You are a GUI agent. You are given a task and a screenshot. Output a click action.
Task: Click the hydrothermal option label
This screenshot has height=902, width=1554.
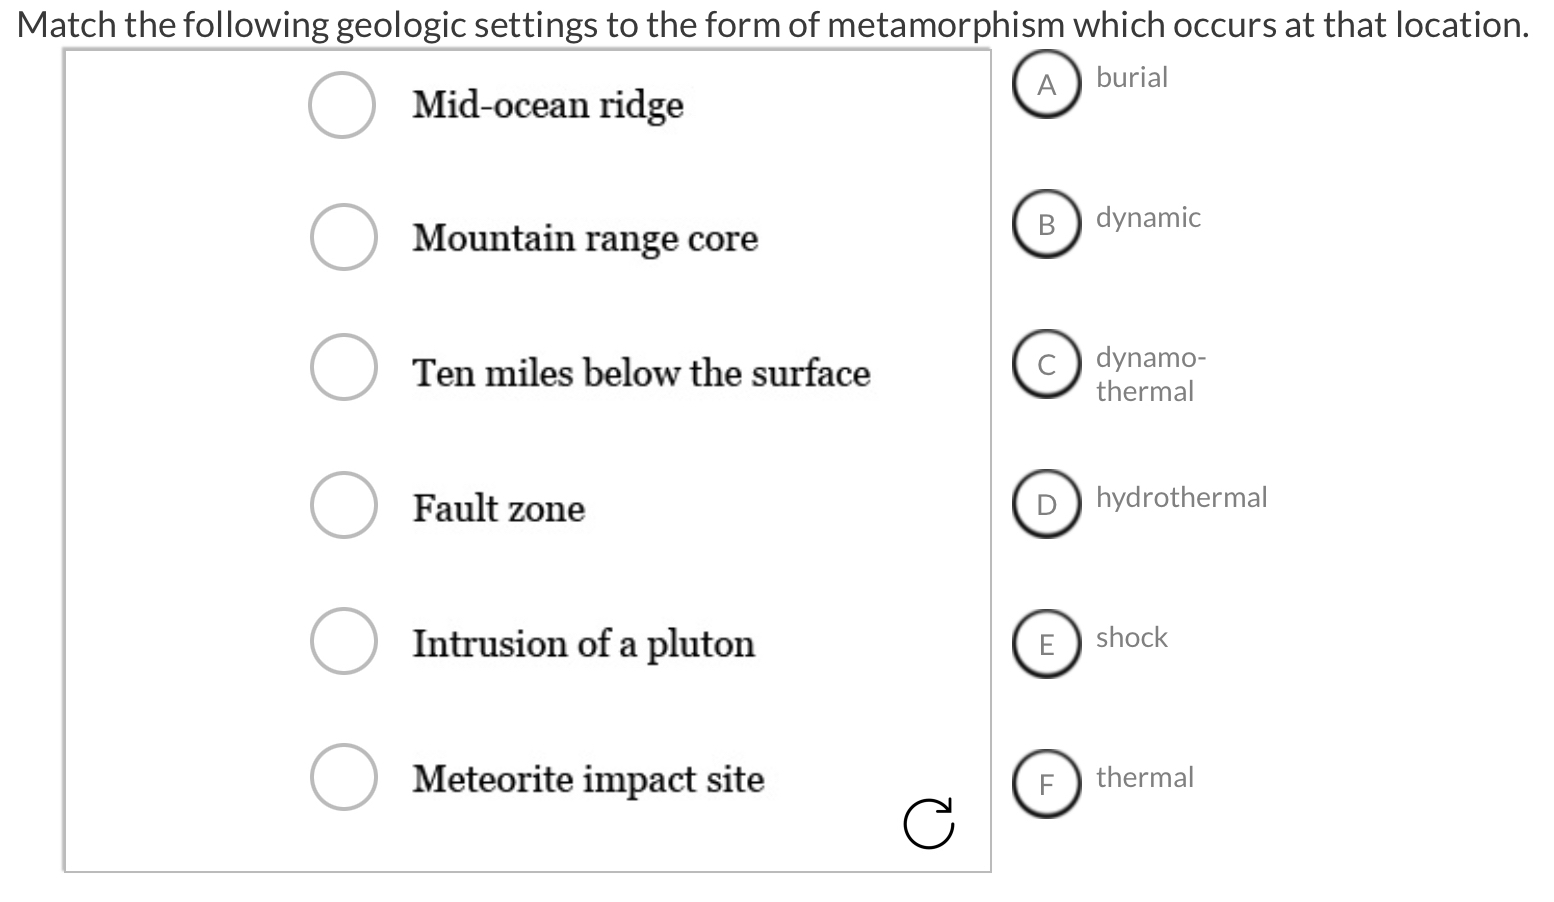[1181, 497]
